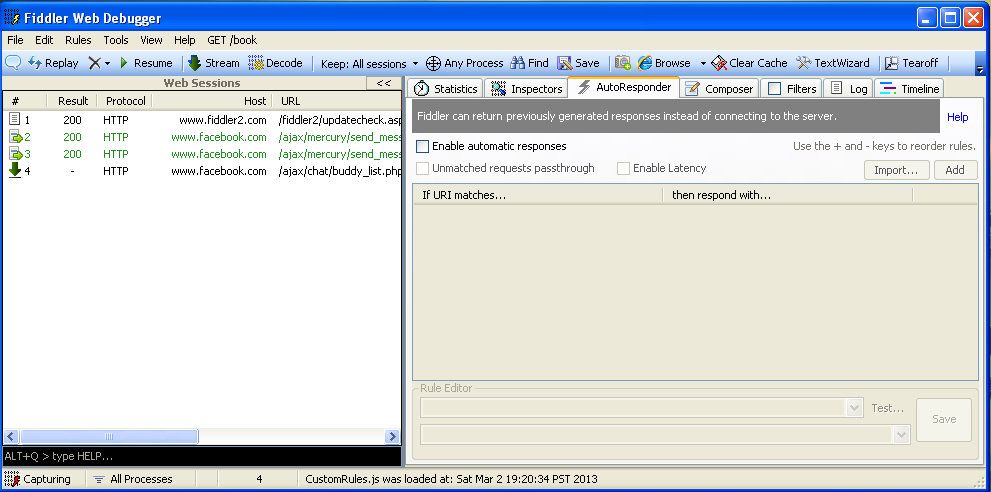Sort sessions by URL column header
The width and height of the screenshot is (991, 492).
pos(337,101)
